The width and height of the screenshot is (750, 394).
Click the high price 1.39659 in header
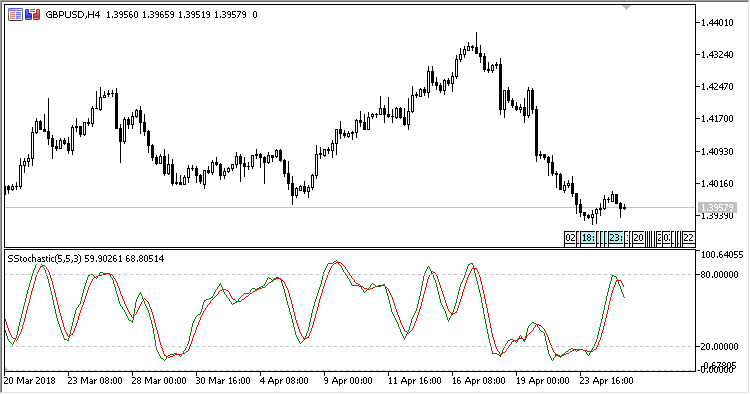158,15
